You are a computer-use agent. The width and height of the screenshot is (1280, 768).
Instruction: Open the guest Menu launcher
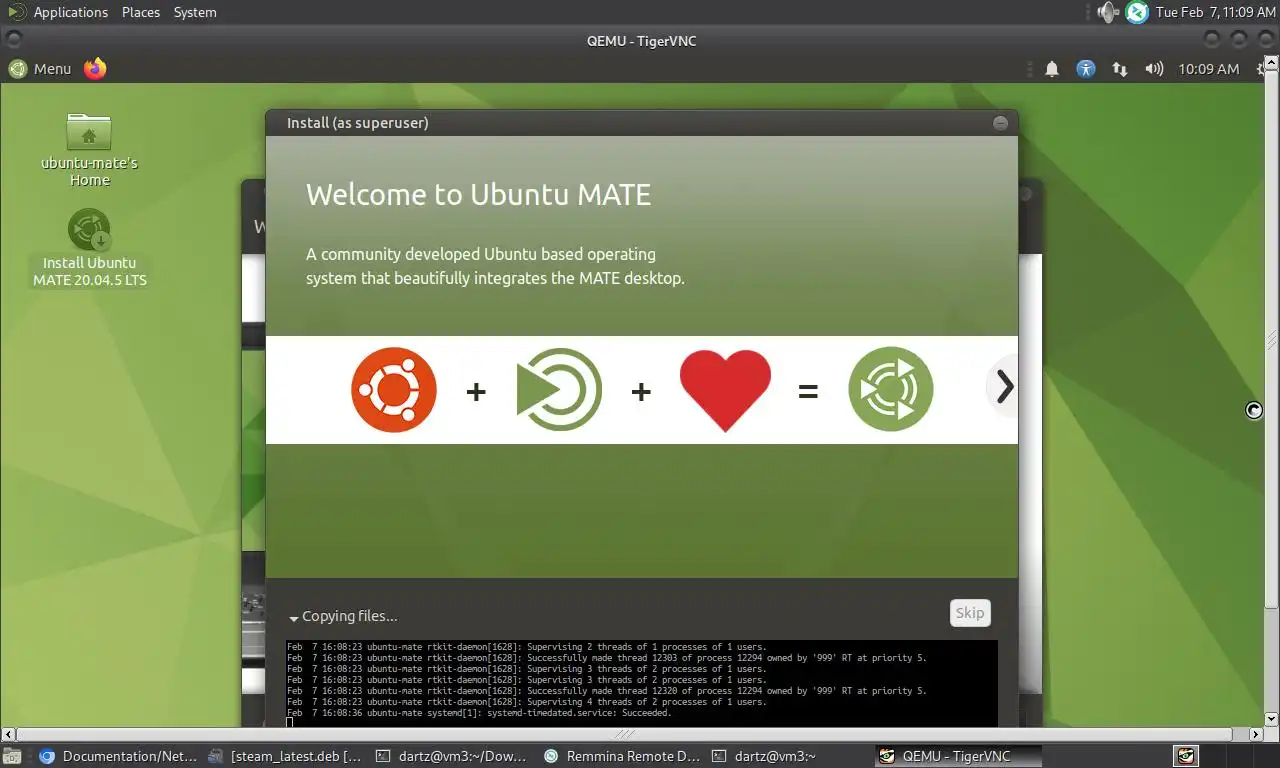(x=41, y=69)
